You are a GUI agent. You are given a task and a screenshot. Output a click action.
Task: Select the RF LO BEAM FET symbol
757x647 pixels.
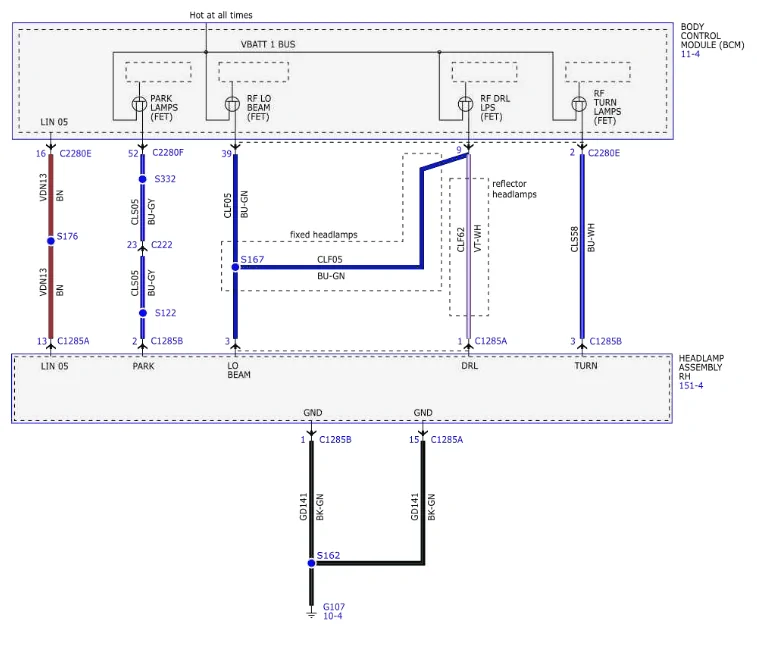[232, 104]
